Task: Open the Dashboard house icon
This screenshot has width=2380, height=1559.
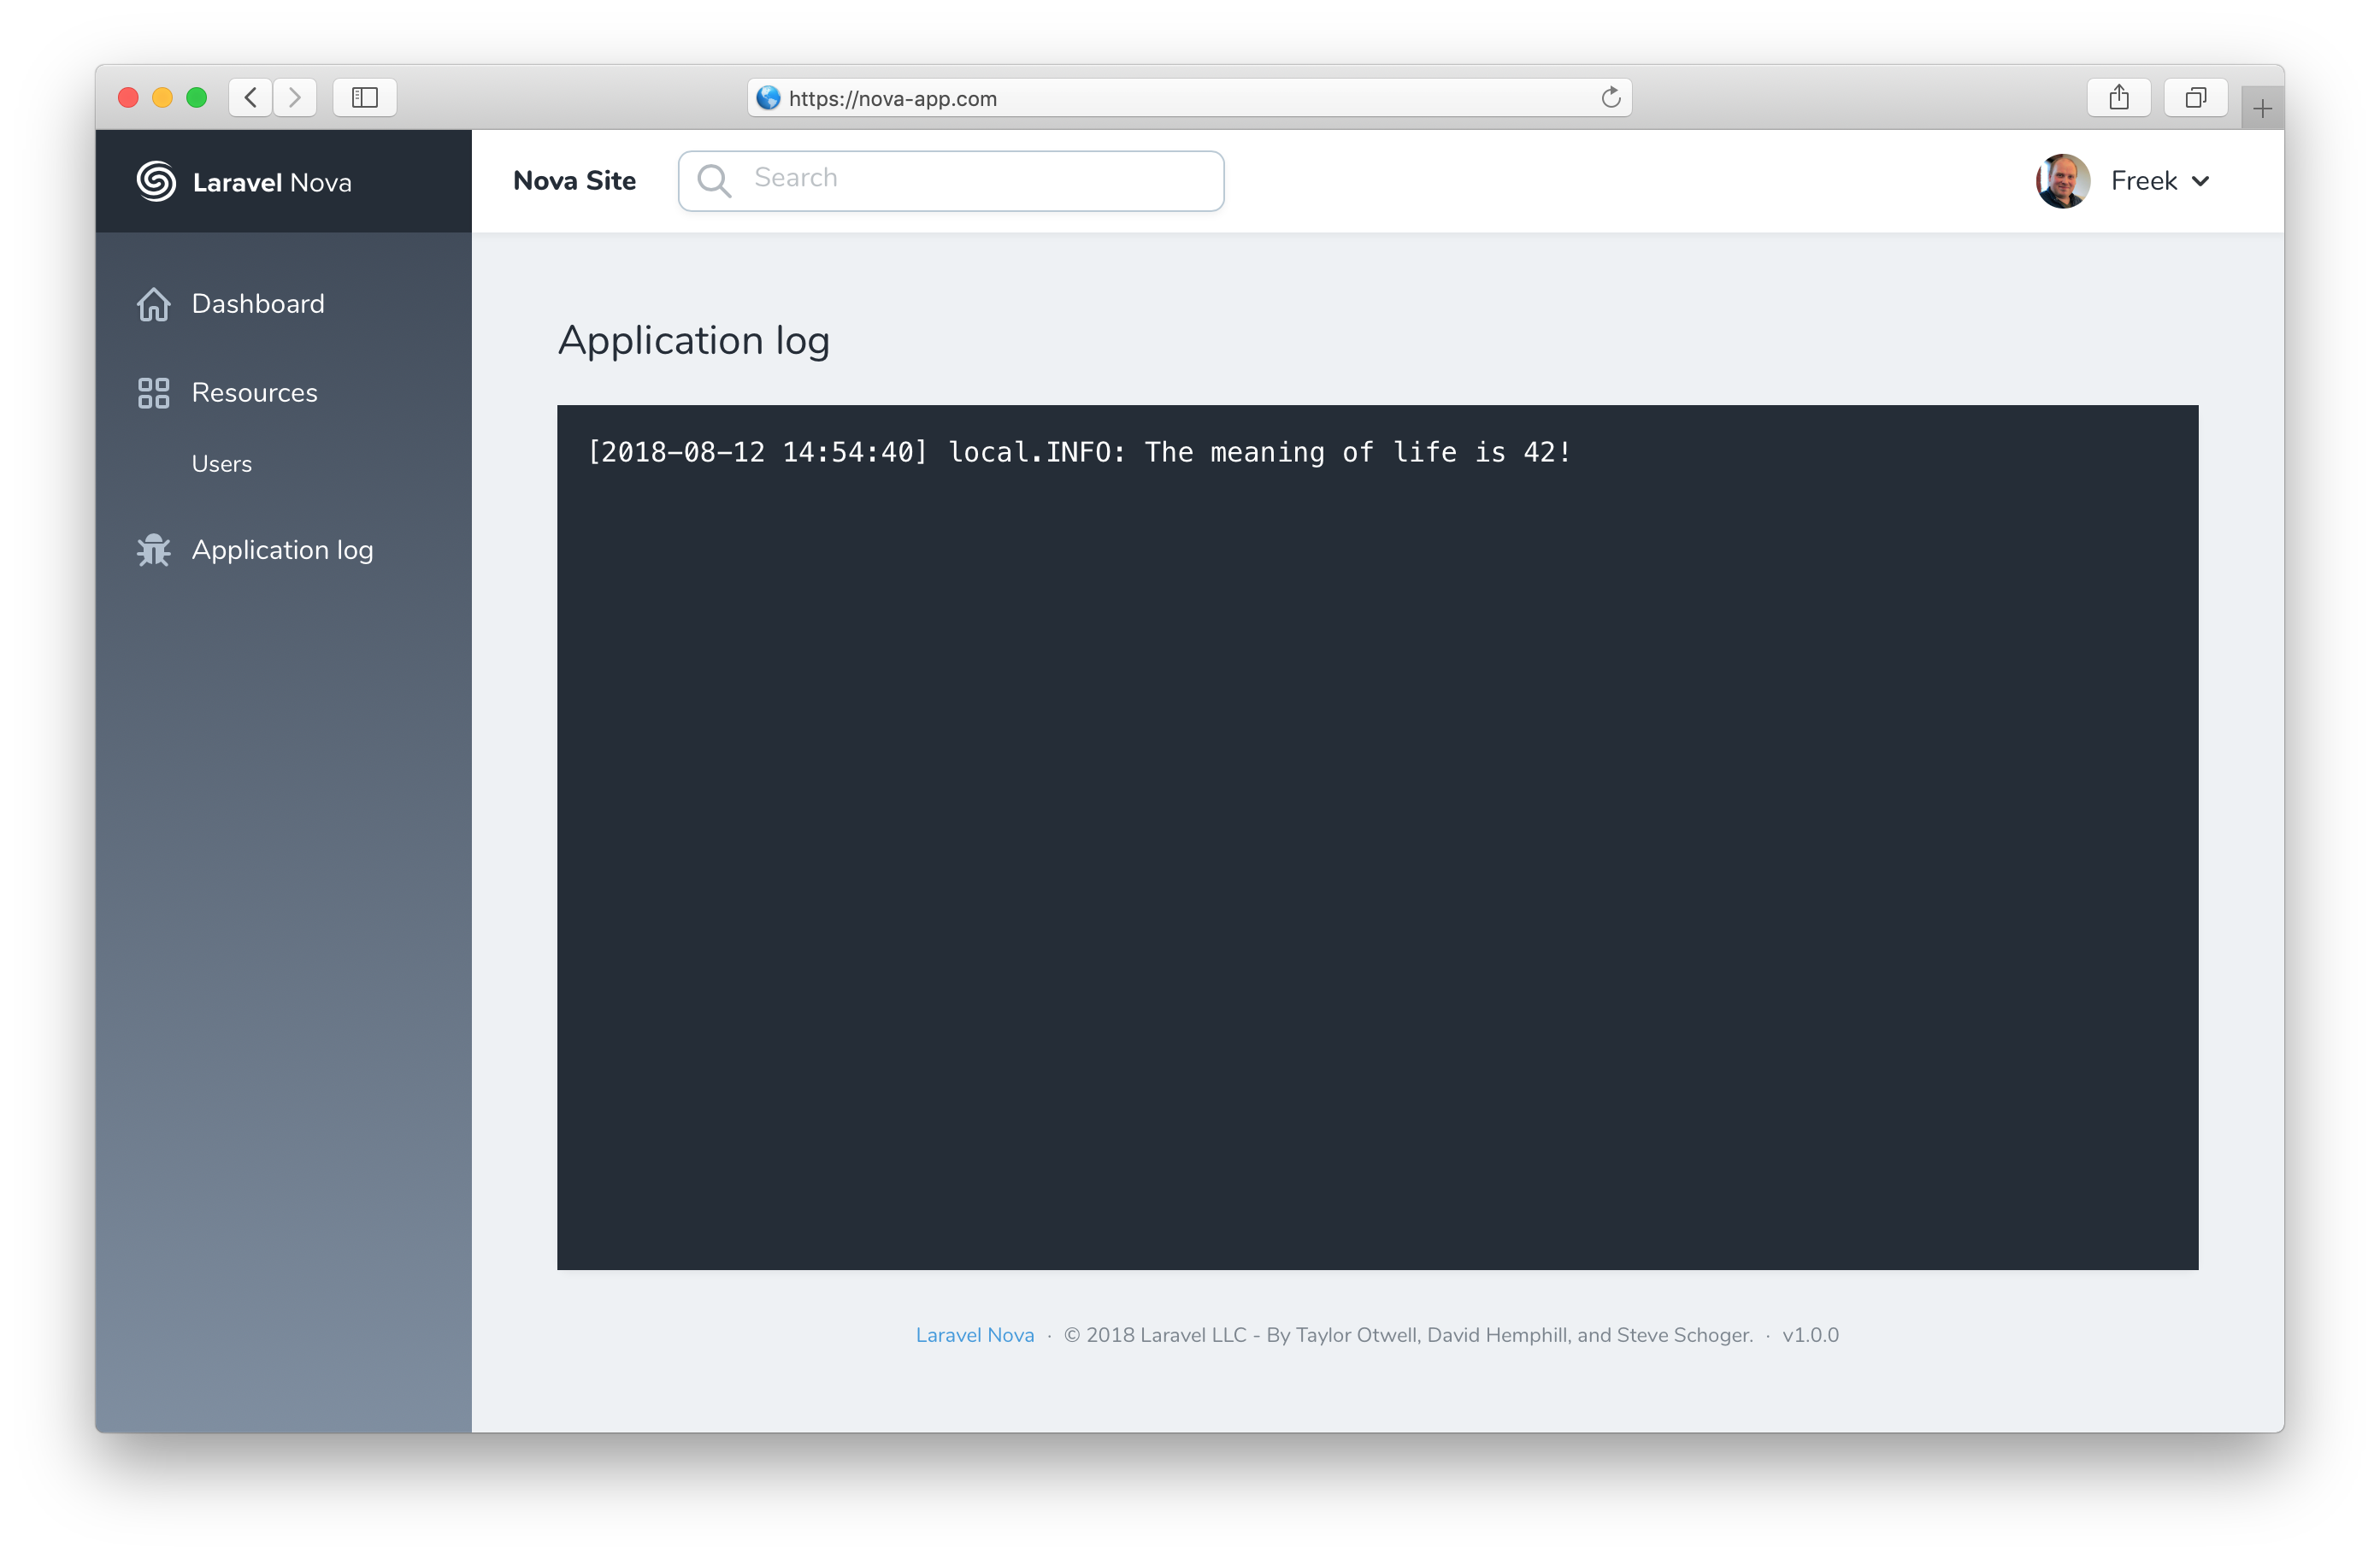Action: tap(153, 304)
